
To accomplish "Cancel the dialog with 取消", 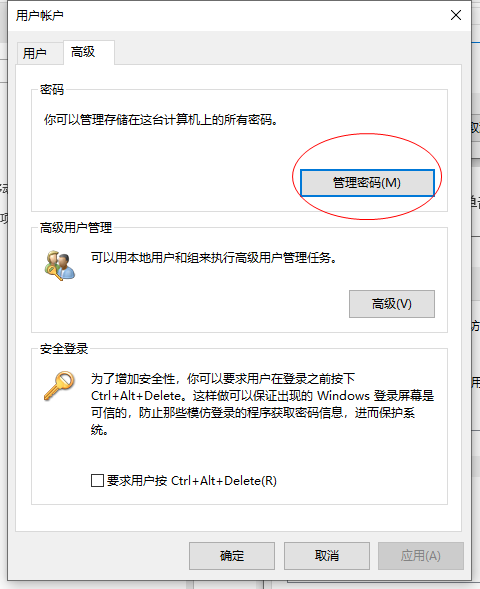I will tap(327, 556).
